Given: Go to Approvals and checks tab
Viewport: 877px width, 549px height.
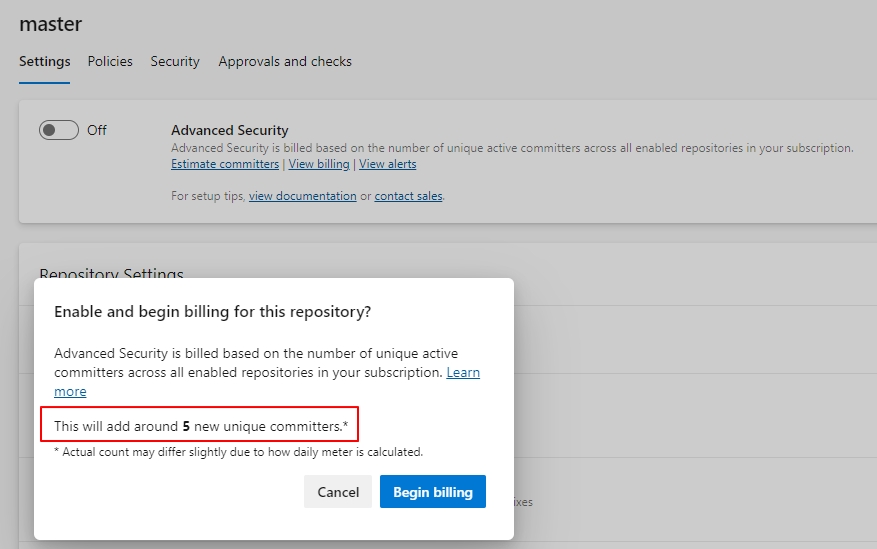Looking at the screenshot, I should (285, 61).
